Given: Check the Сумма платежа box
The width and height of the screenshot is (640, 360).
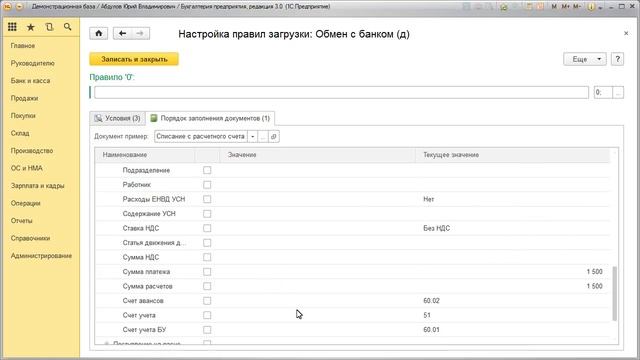Looking at the screenshot, I should coord(207,272).
